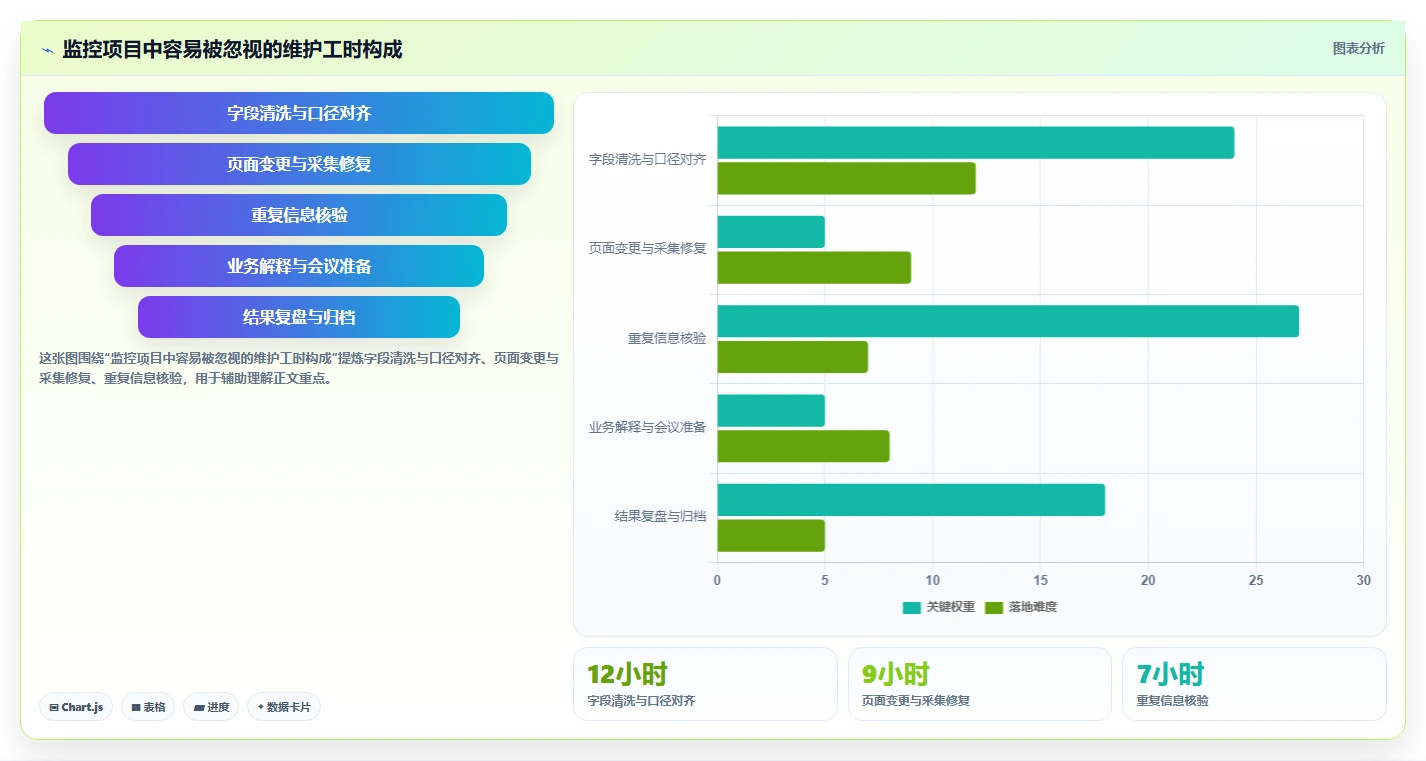Toggle the 落地难度 legend entry
This screenshot has height=761, width=1426.
point(1021,607)
